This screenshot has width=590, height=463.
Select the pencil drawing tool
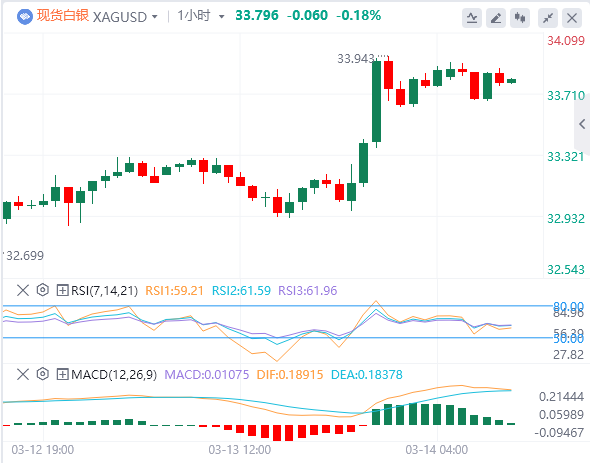click(x=496, y=18)
